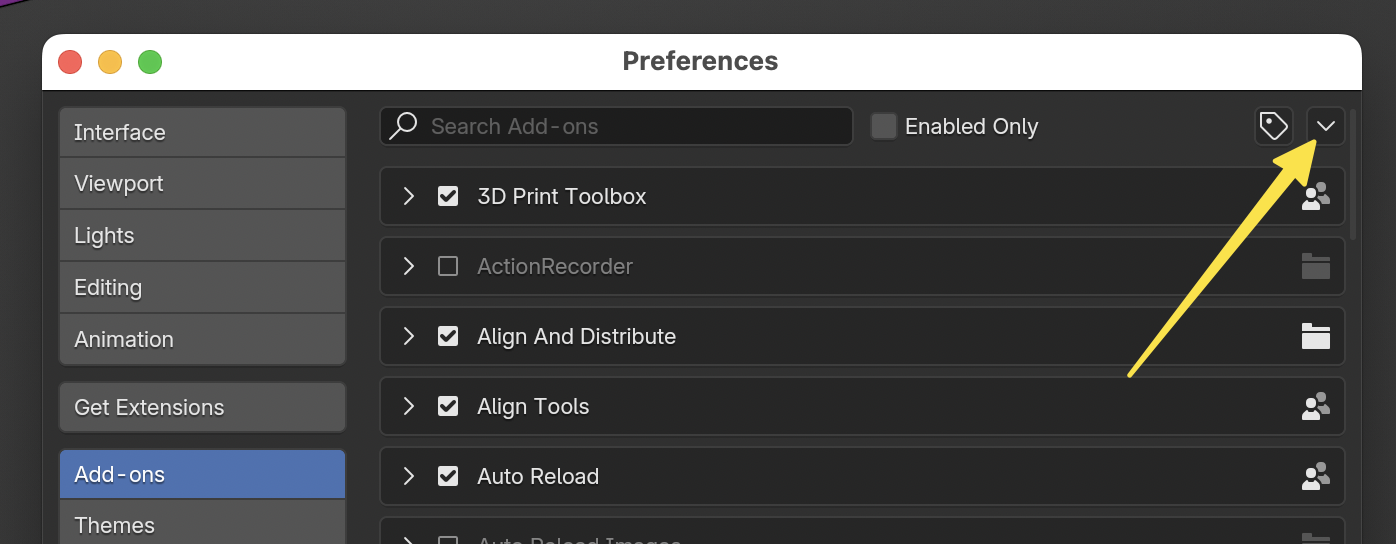
Task: Switch to the Interface preferences tab
Action: pos(202,132)
